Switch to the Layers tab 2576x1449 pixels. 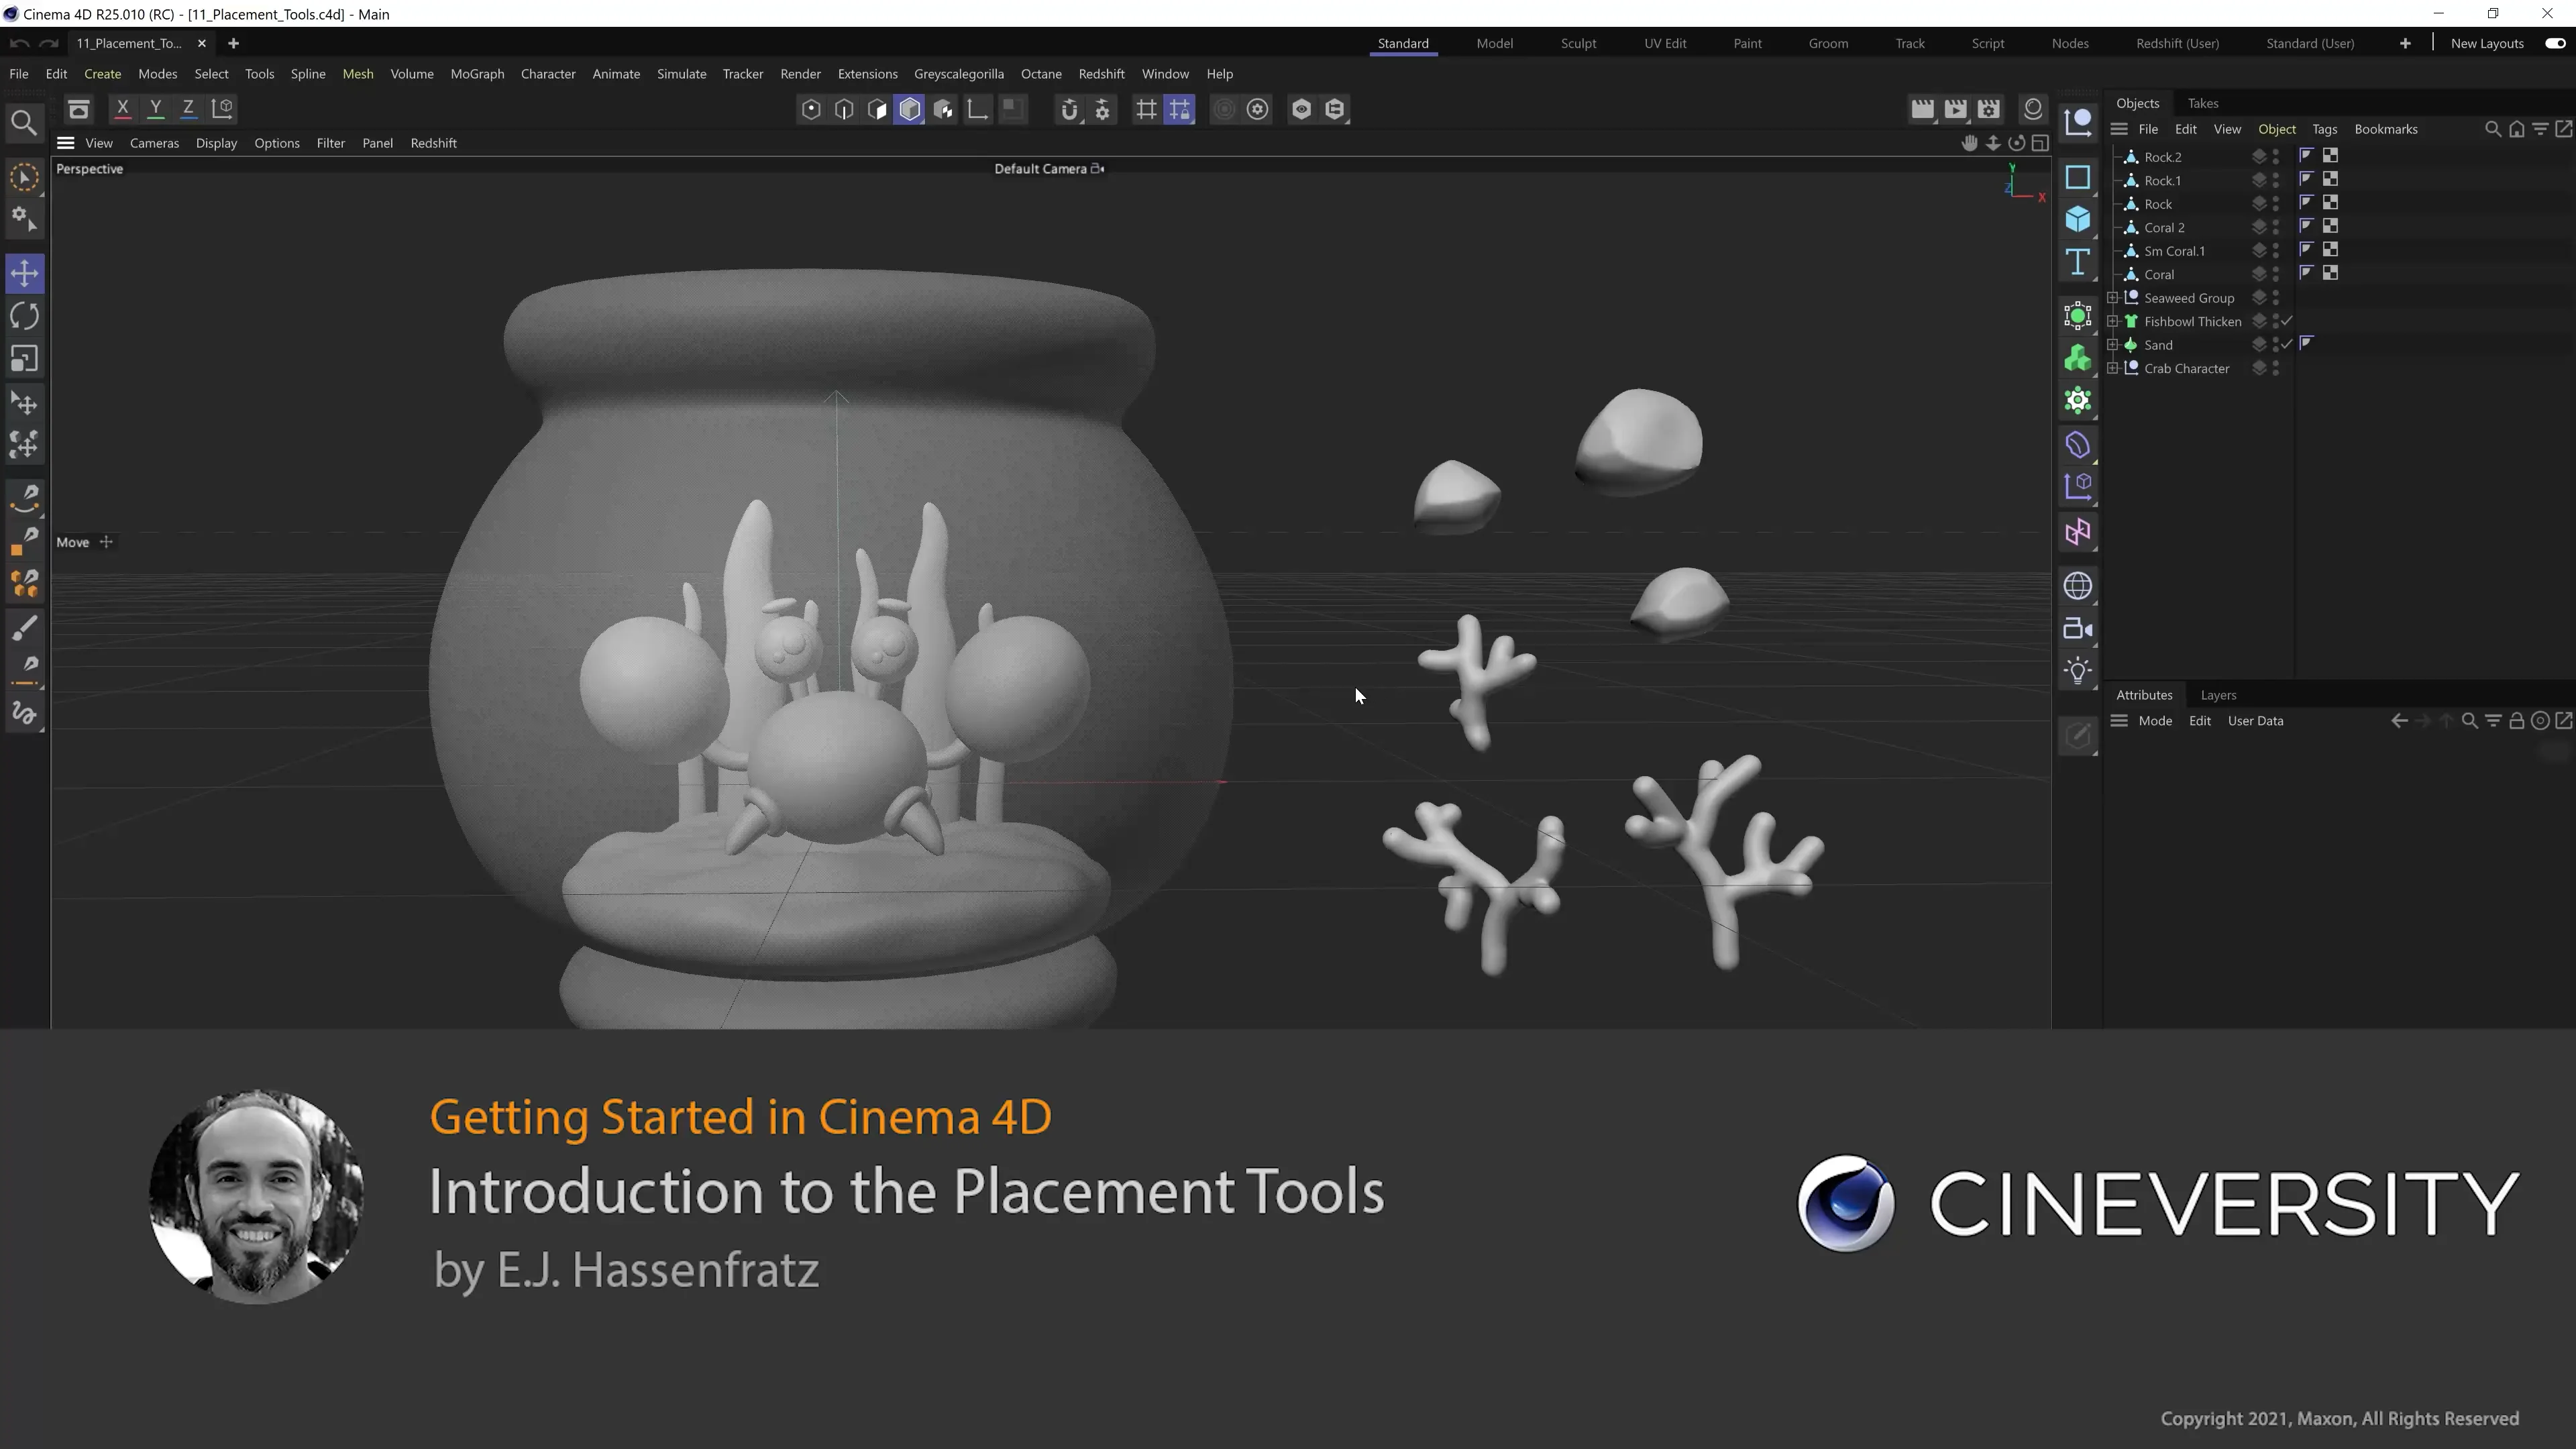click(2218, 695)
